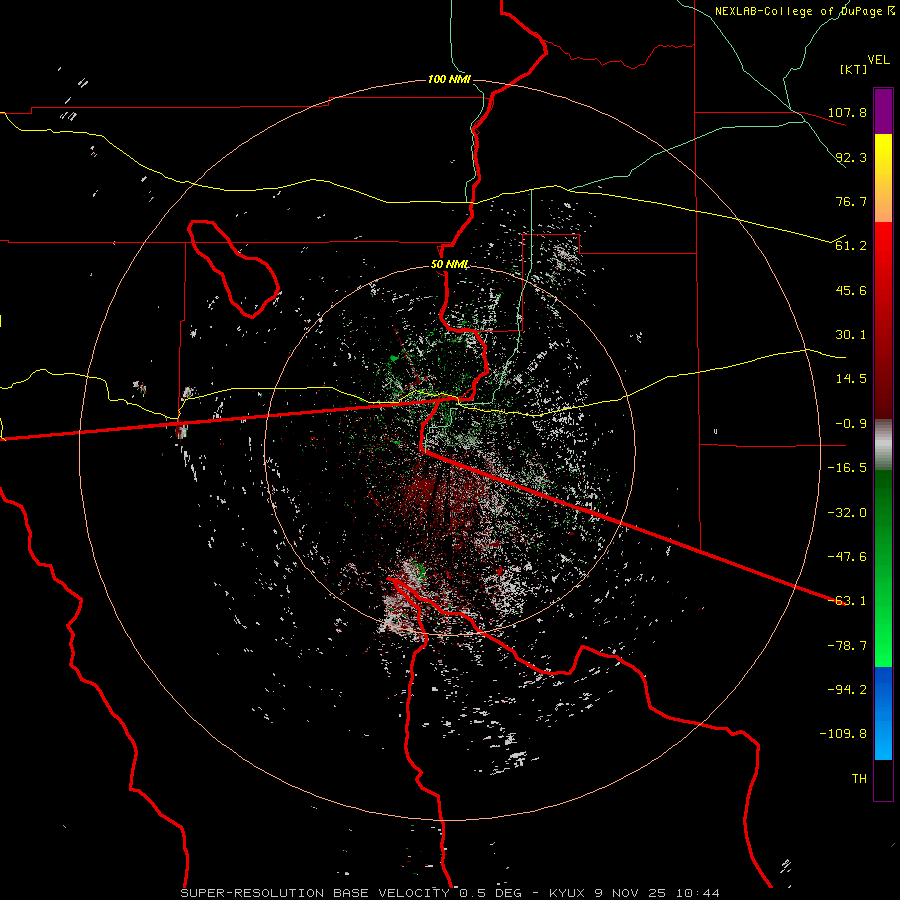Click the [KT] units label
The image size is (900, 900).
tap(853, 69)
